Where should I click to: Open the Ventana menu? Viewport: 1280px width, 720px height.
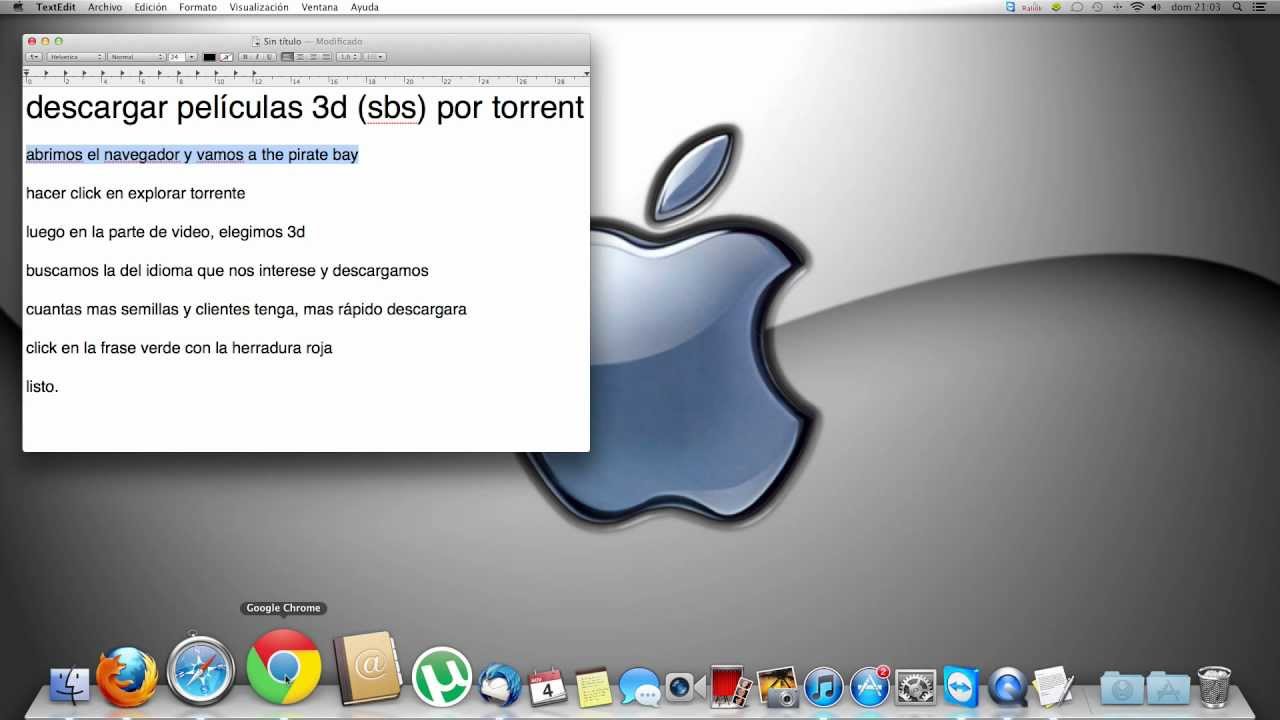320,7
